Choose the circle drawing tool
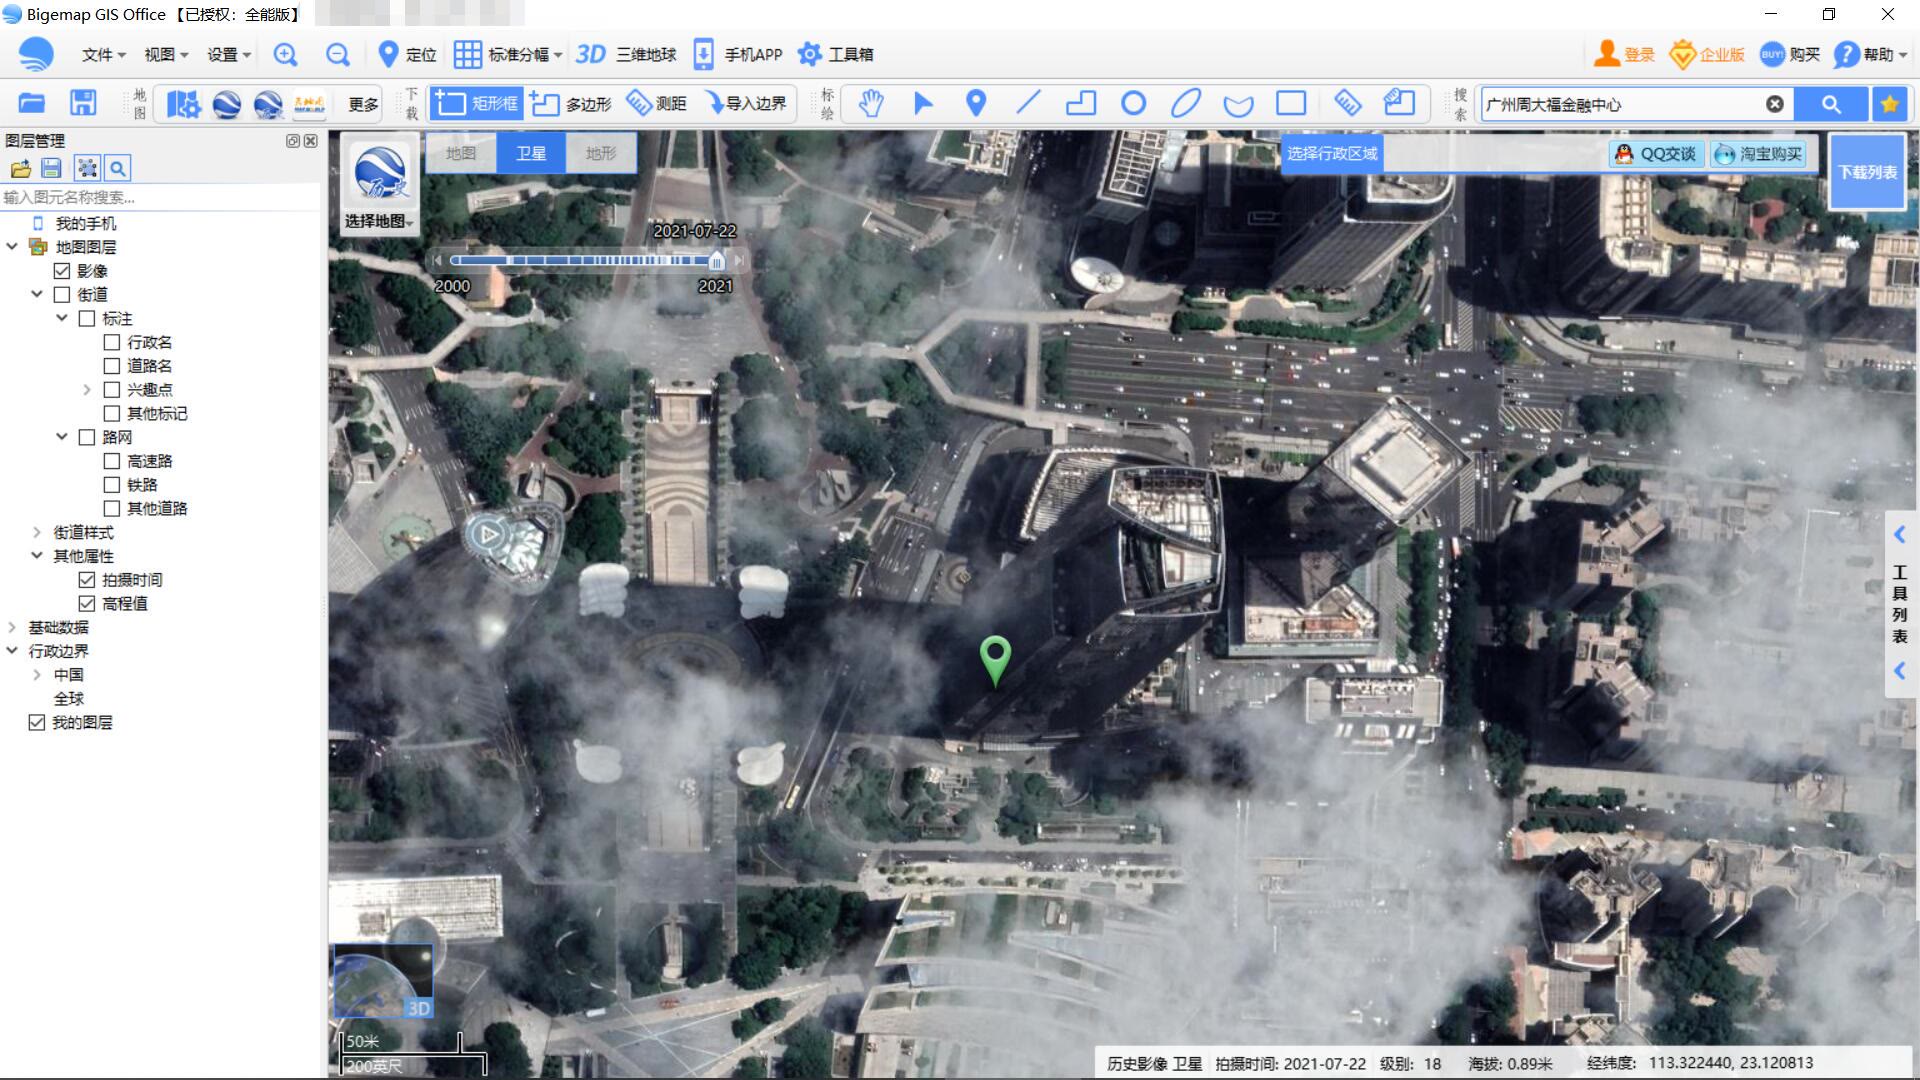The image size is (1920, 1080). (1133, 103)
